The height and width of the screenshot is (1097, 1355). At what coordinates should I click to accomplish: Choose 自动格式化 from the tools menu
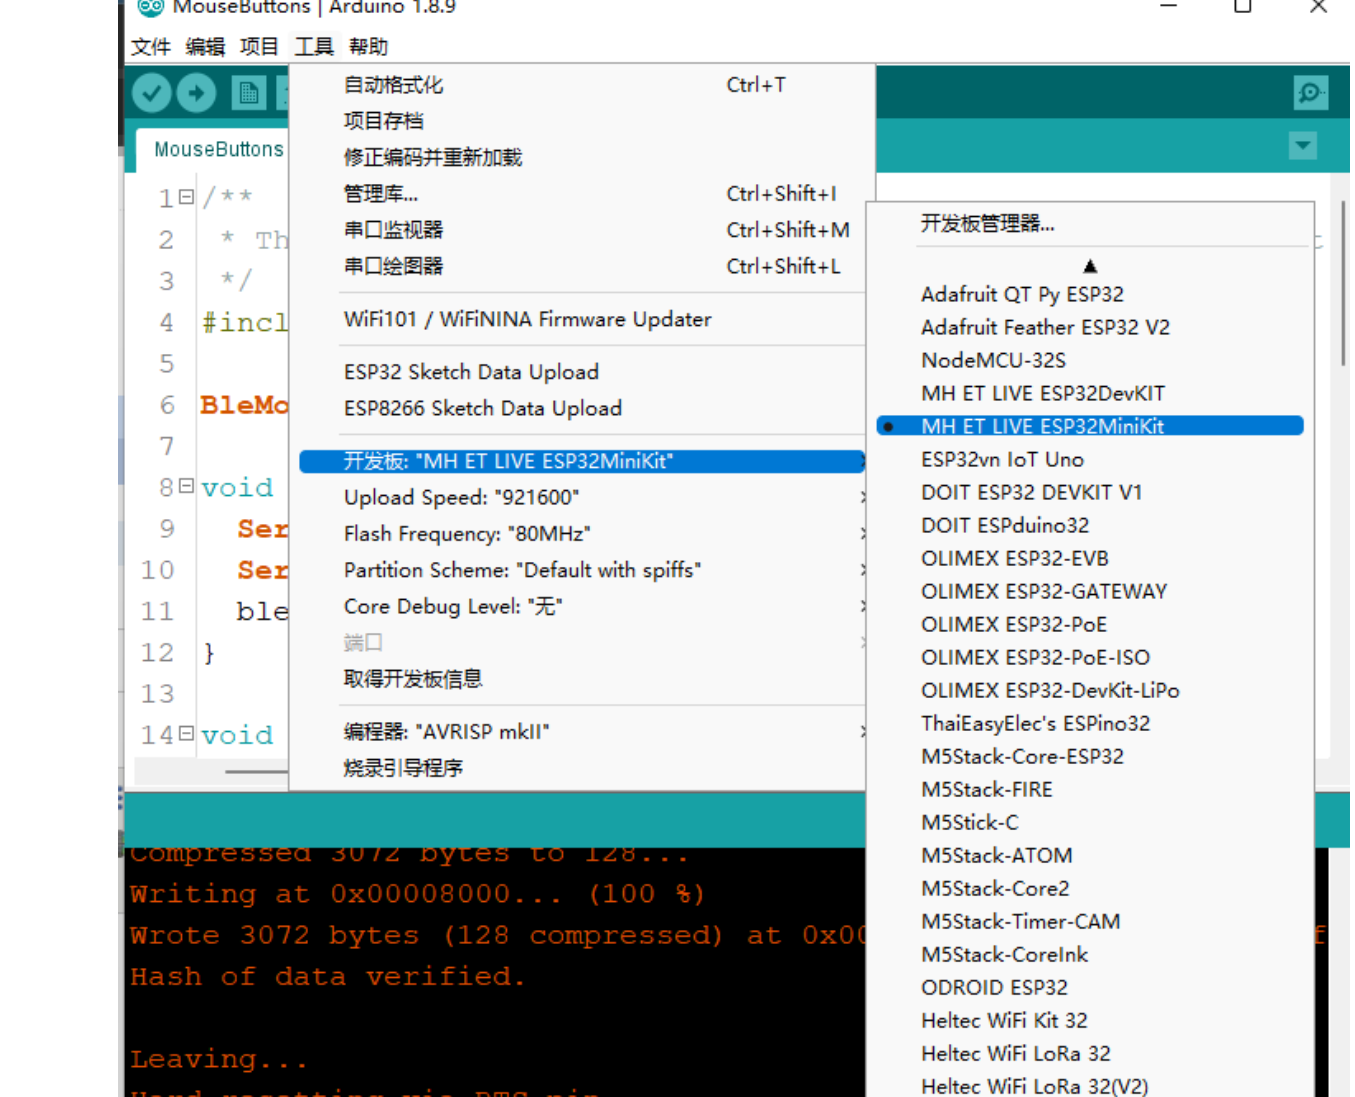tap(582, 85)
